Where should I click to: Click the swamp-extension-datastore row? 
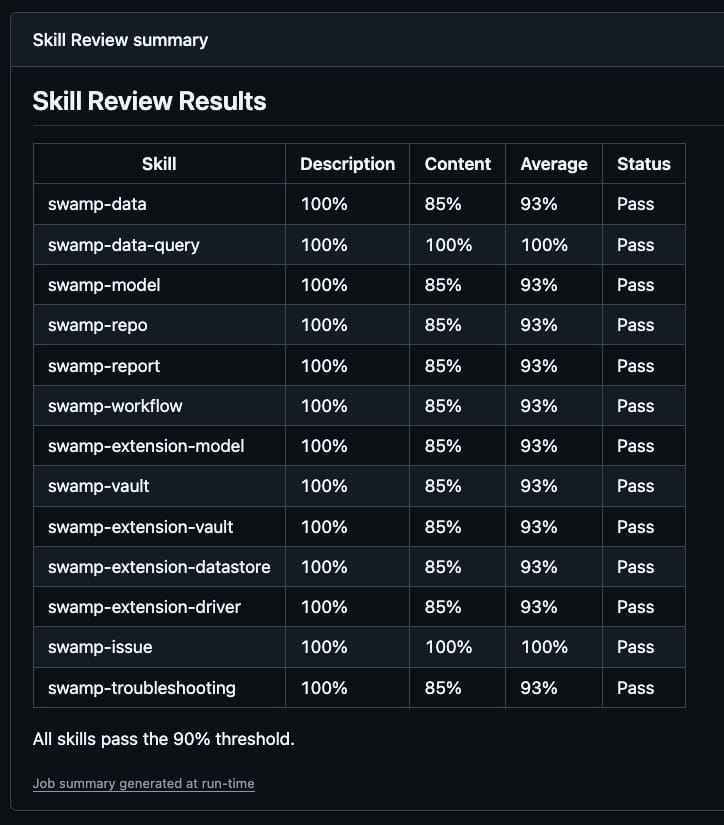coord(160,567)
